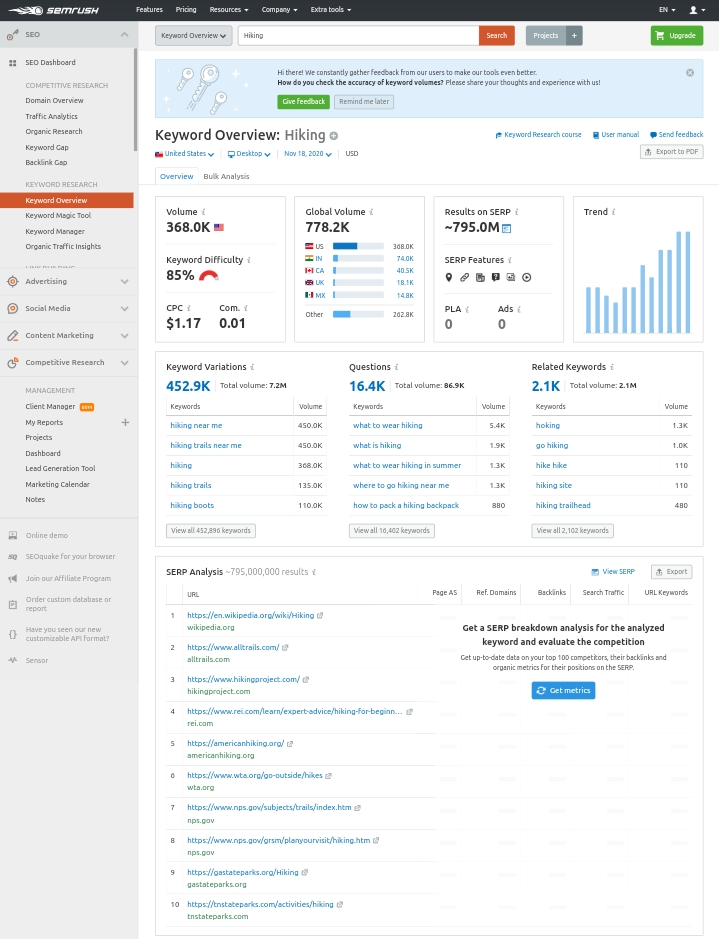The image size is (719, 939).
Task: Click the keyword search input field
Action: pyautogui.click(x=358, y=35)
